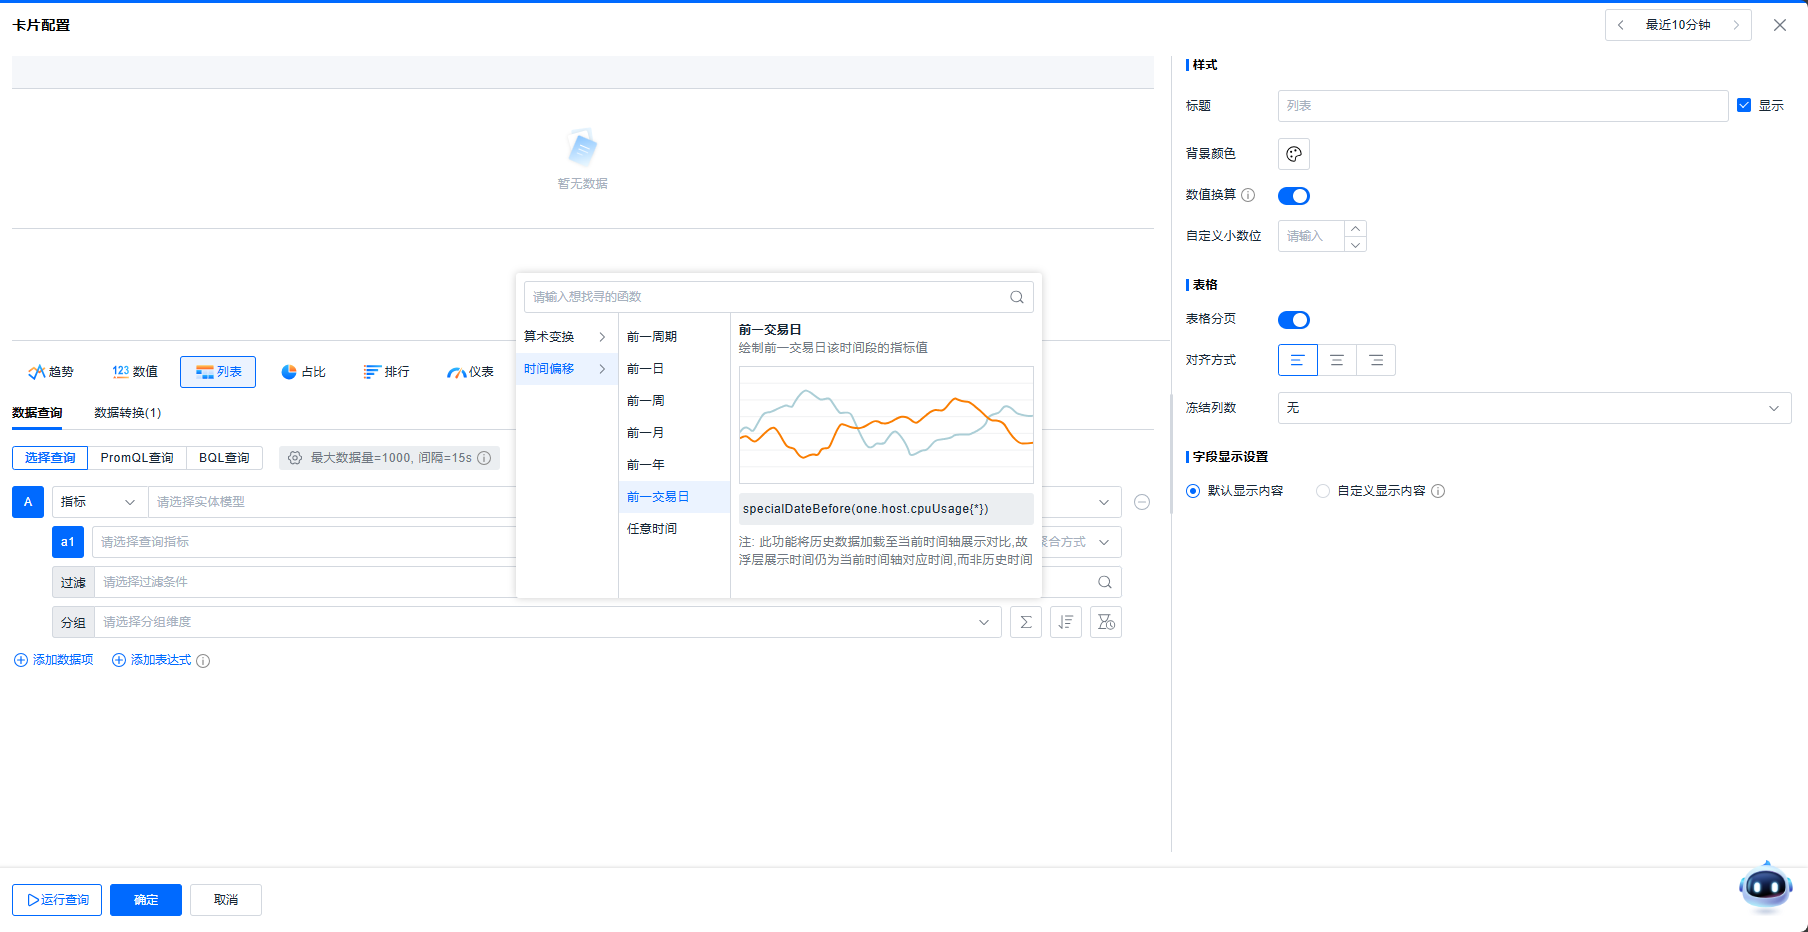Select right alignment icon
This screenshot has height=932, width=1808.
pos(1376,360)
